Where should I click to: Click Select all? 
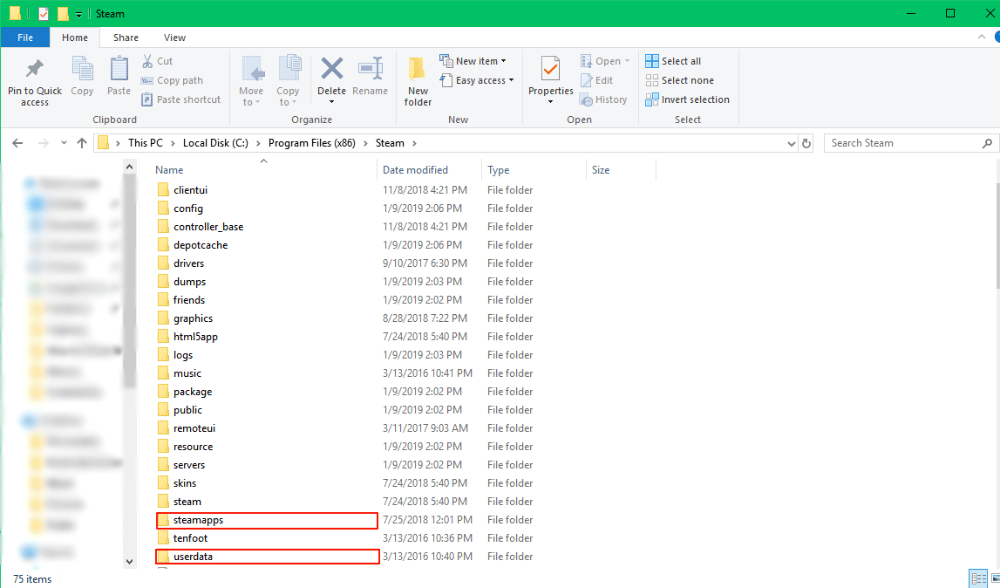point(673,61)
